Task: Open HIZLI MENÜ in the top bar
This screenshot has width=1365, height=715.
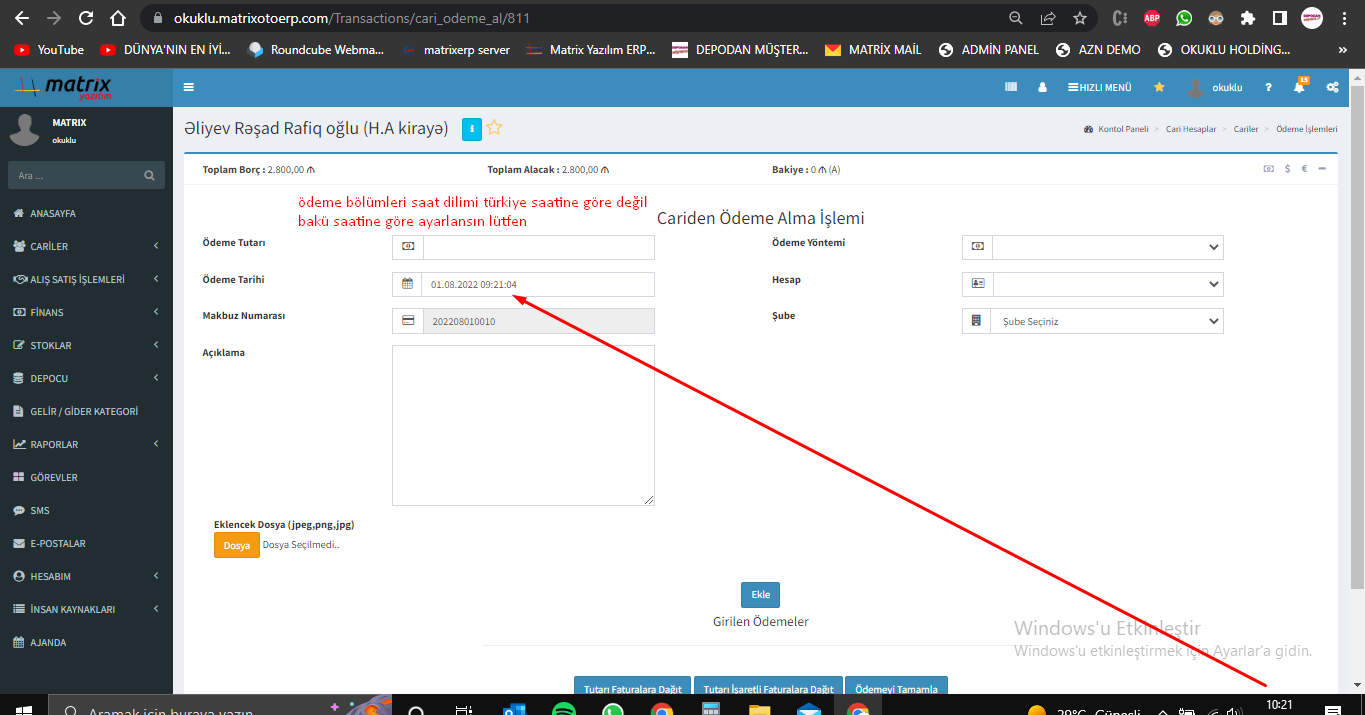Action: click(1099, 87)
